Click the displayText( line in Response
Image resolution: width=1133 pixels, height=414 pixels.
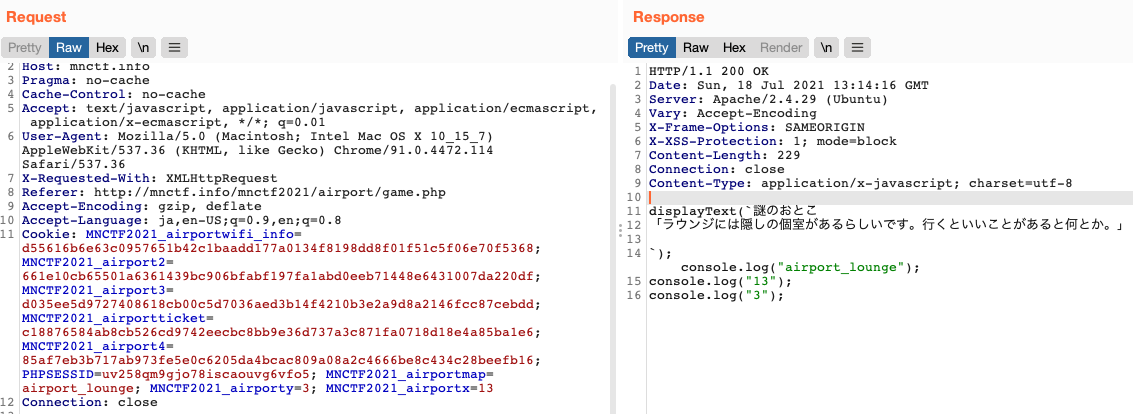[733, 211]
